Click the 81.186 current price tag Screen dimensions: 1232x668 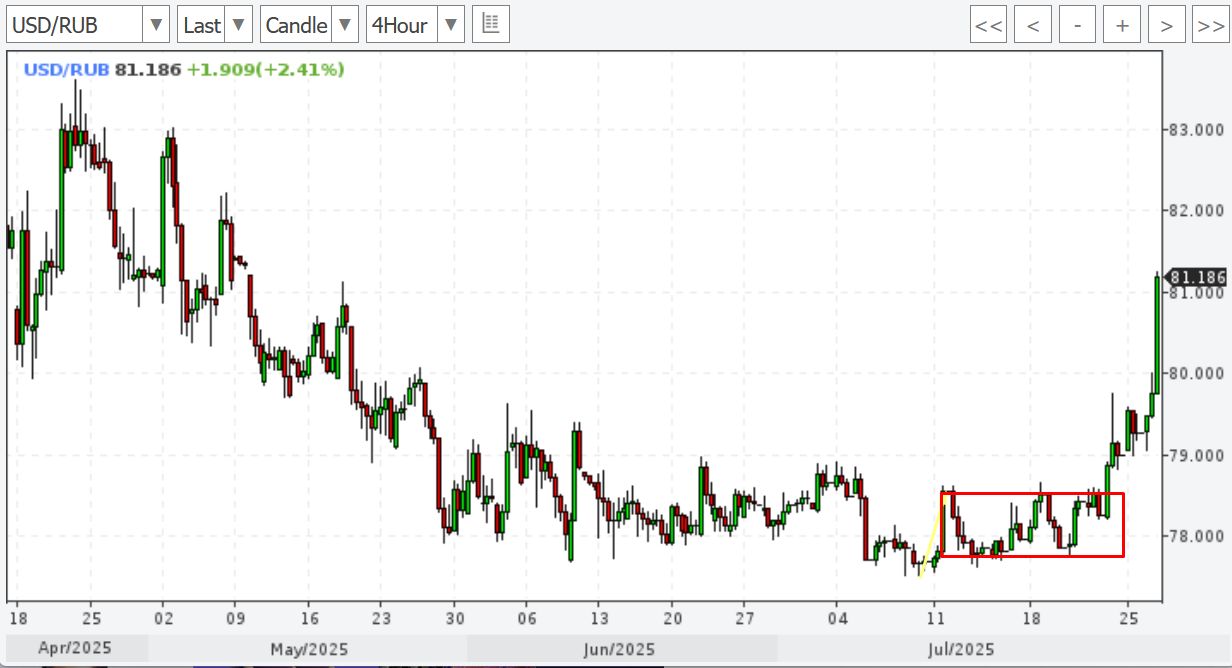tap(1196, 277)
